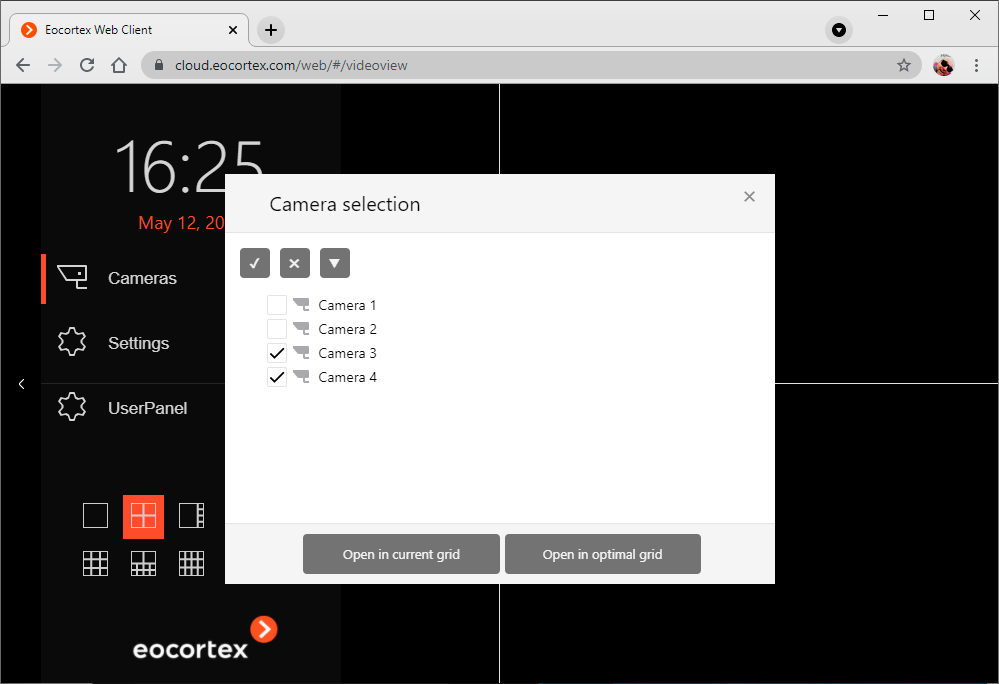This screenshot has width=999, height=684.
Task: Enable Camera 2 selection
Action: [x=277, y=328]
